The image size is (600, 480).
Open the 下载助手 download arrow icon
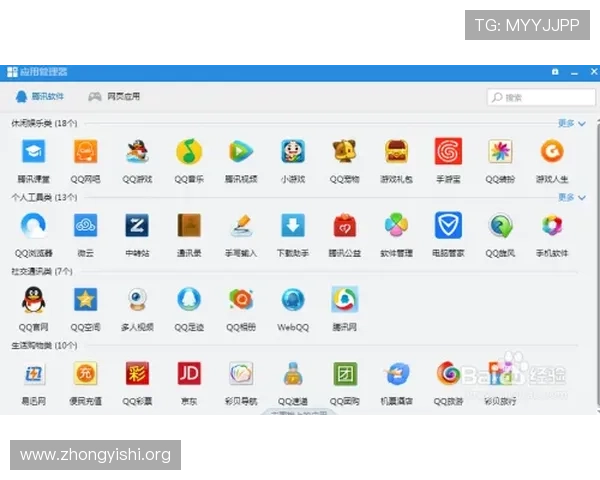pos(293,225)
